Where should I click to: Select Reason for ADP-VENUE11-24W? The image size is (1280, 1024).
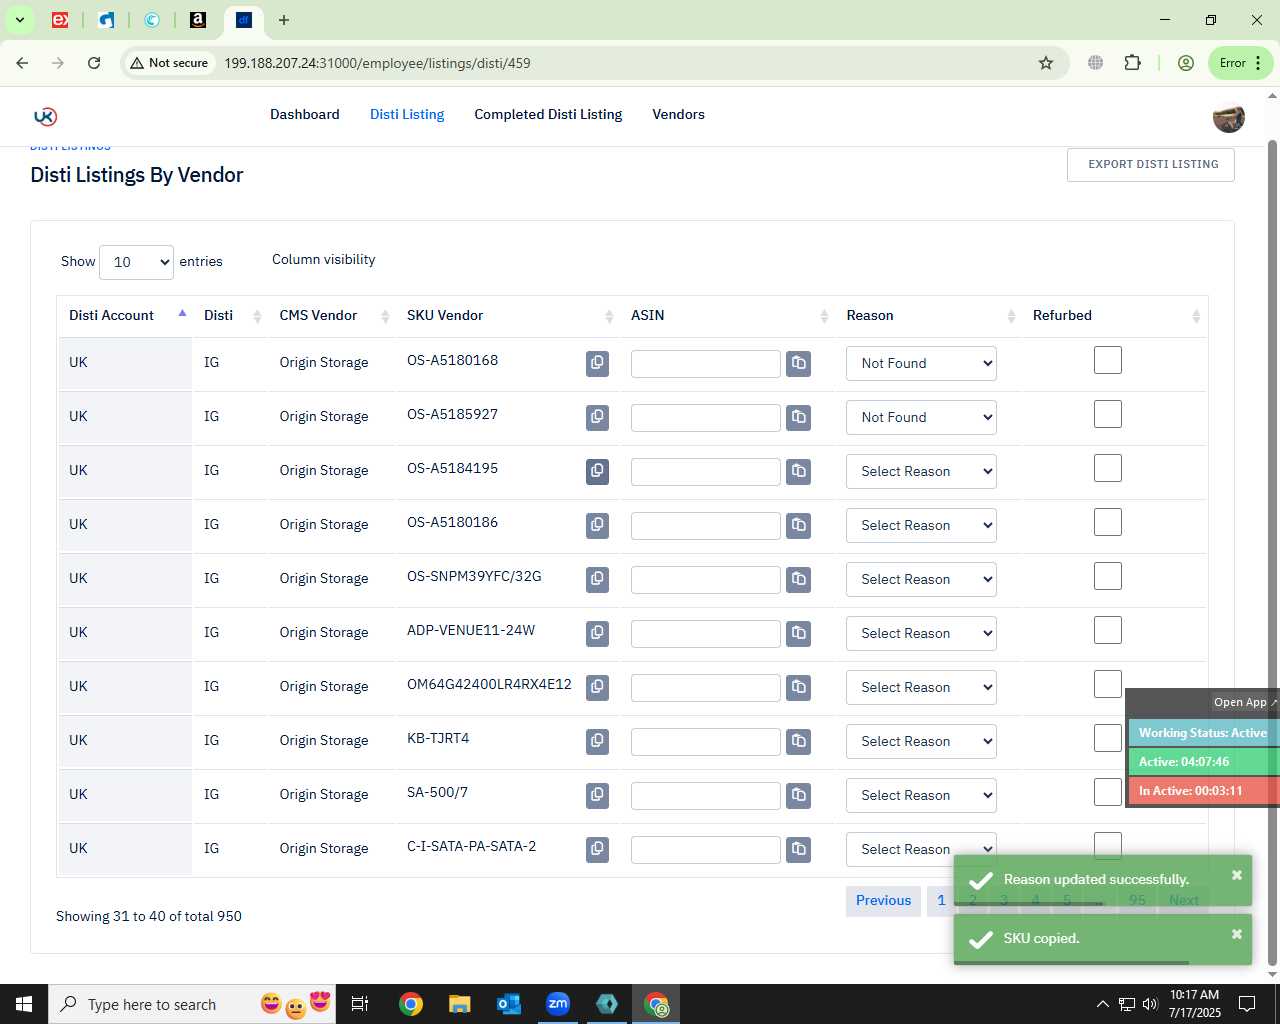pos(921,633)
